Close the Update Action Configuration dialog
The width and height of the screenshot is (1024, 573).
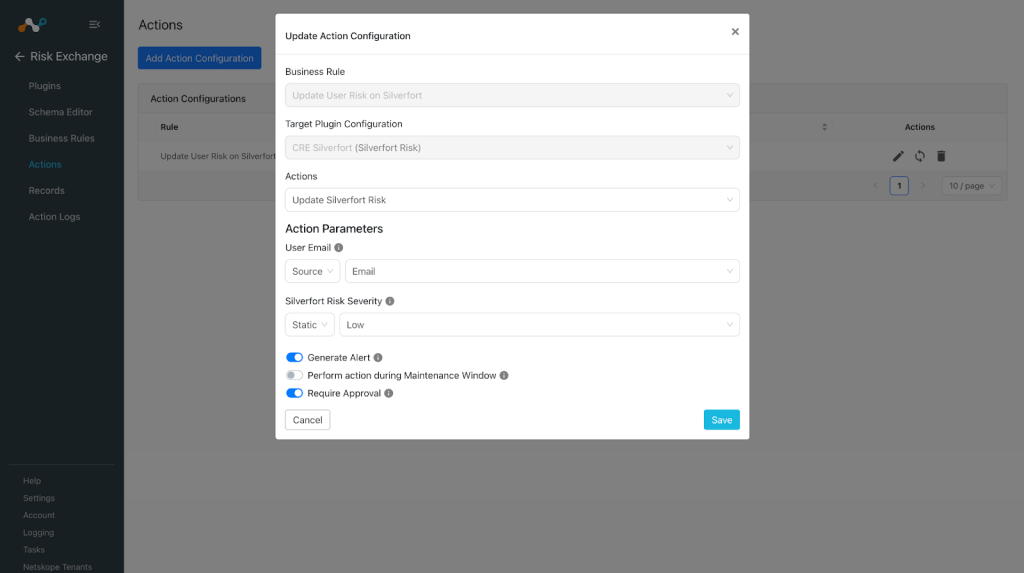coord(735,31)
